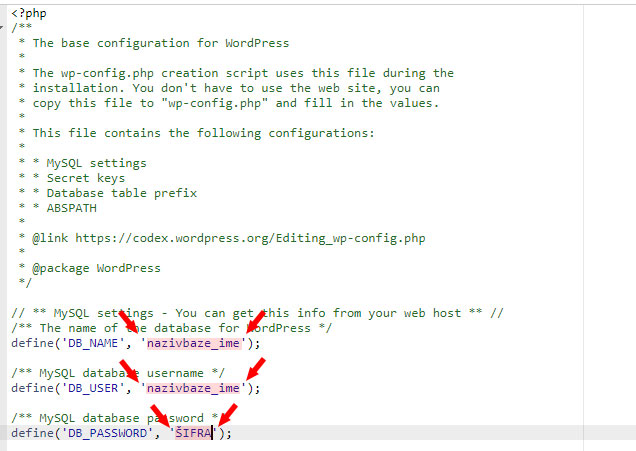Image resolution: width=636 pixels, height=451 pixels.
Task: Click the 'DB_PASSWORD' constant name
Action: 101,433
